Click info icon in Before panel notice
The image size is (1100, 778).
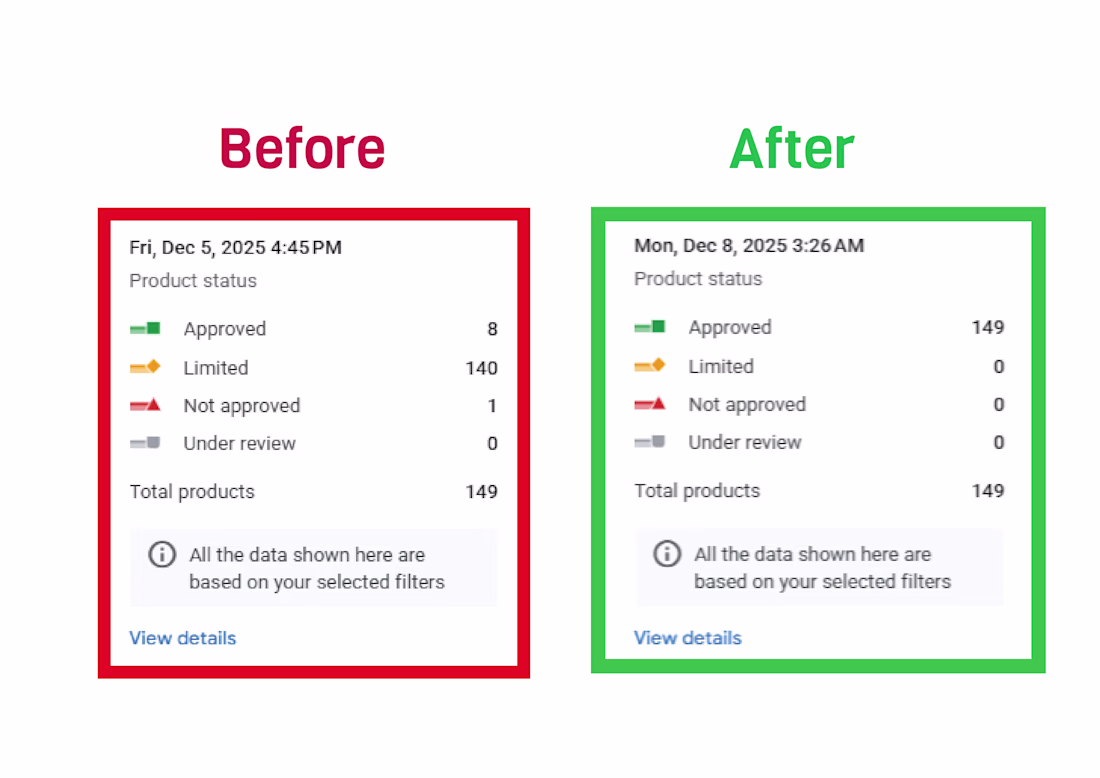(x=162, y=555)
